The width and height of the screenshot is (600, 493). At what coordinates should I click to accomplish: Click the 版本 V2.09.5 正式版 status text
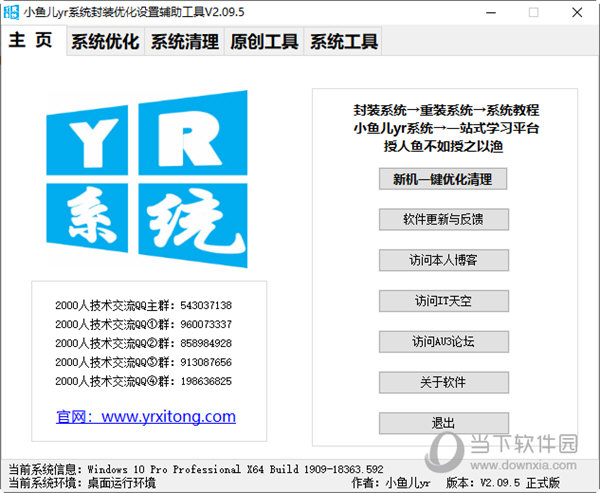[x=503, y=483]
